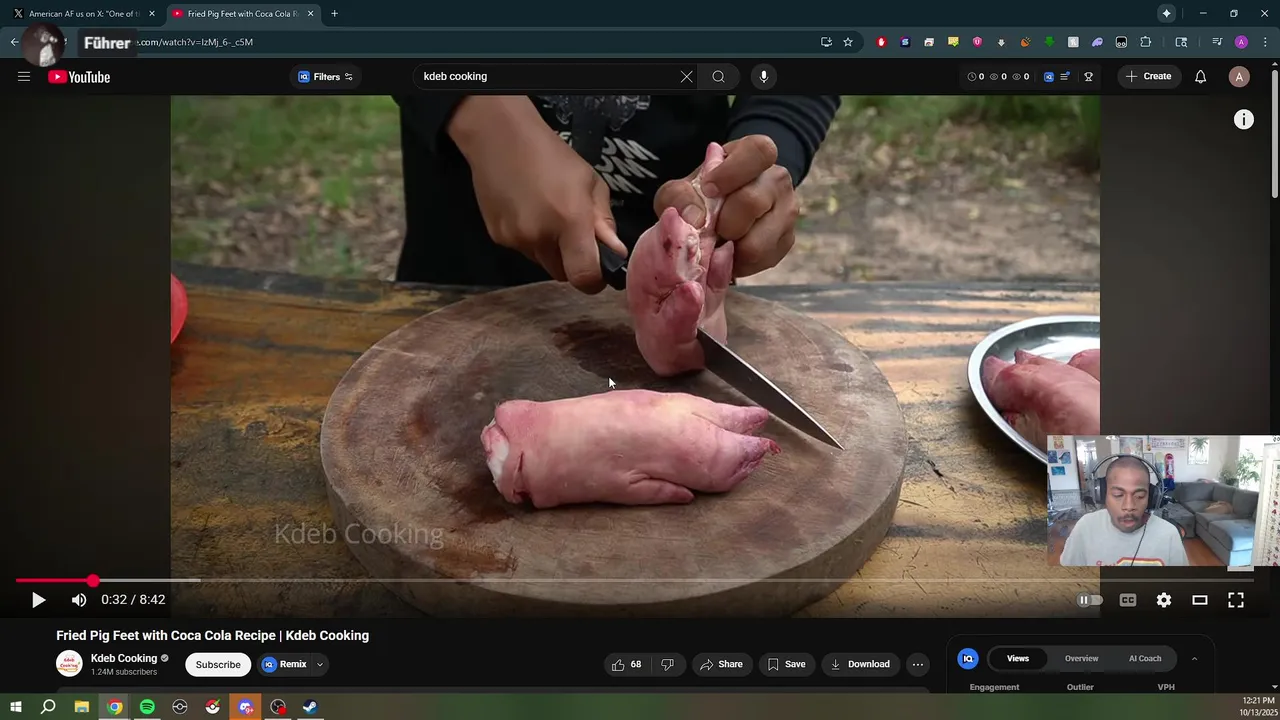Open the vidIQ trophy icon in header
1280x720 pixels.
[1088, 77]
